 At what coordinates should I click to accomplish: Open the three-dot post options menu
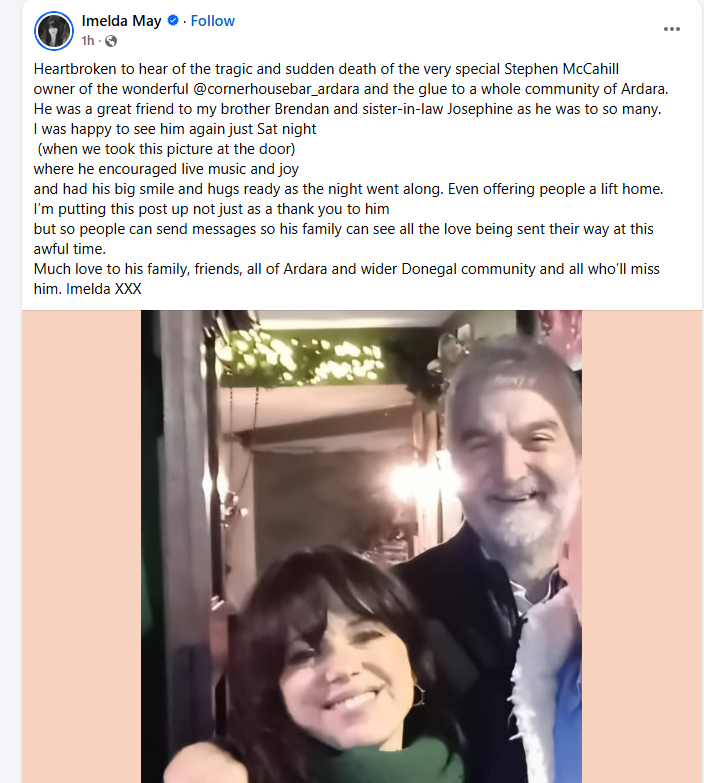672,29
